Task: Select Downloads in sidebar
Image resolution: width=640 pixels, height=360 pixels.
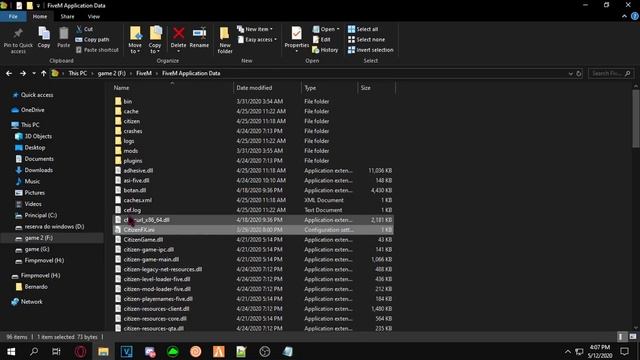Action: coord(38,170)
